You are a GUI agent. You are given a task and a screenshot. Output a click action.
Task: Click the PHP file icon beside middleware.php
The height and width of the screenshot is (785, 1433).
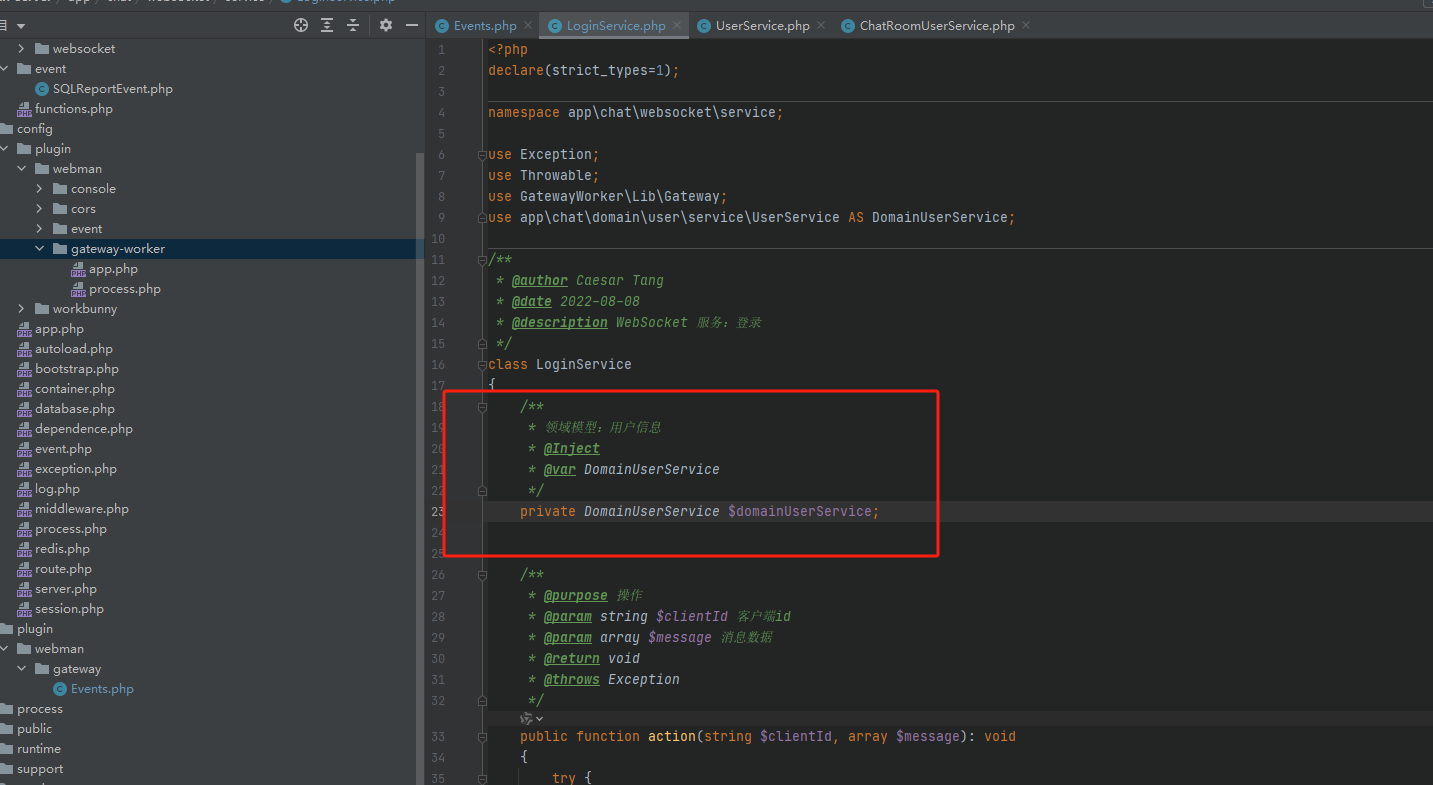[24, 509]
